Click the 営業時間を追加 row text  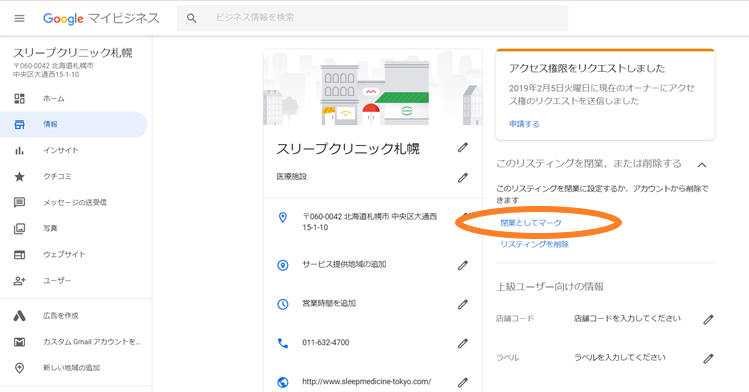(329, 303)
